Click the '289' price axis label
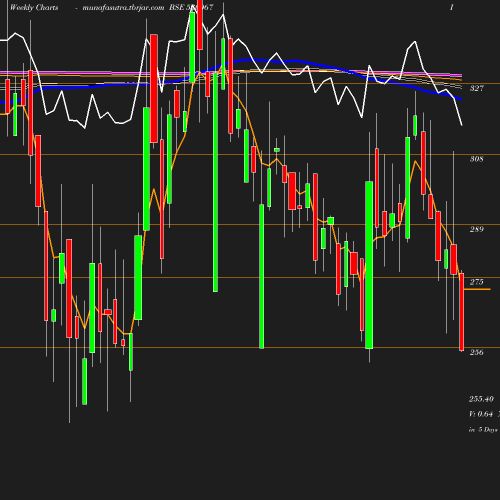The width and height of the screenshot is (500, 500). pos(477,229)
